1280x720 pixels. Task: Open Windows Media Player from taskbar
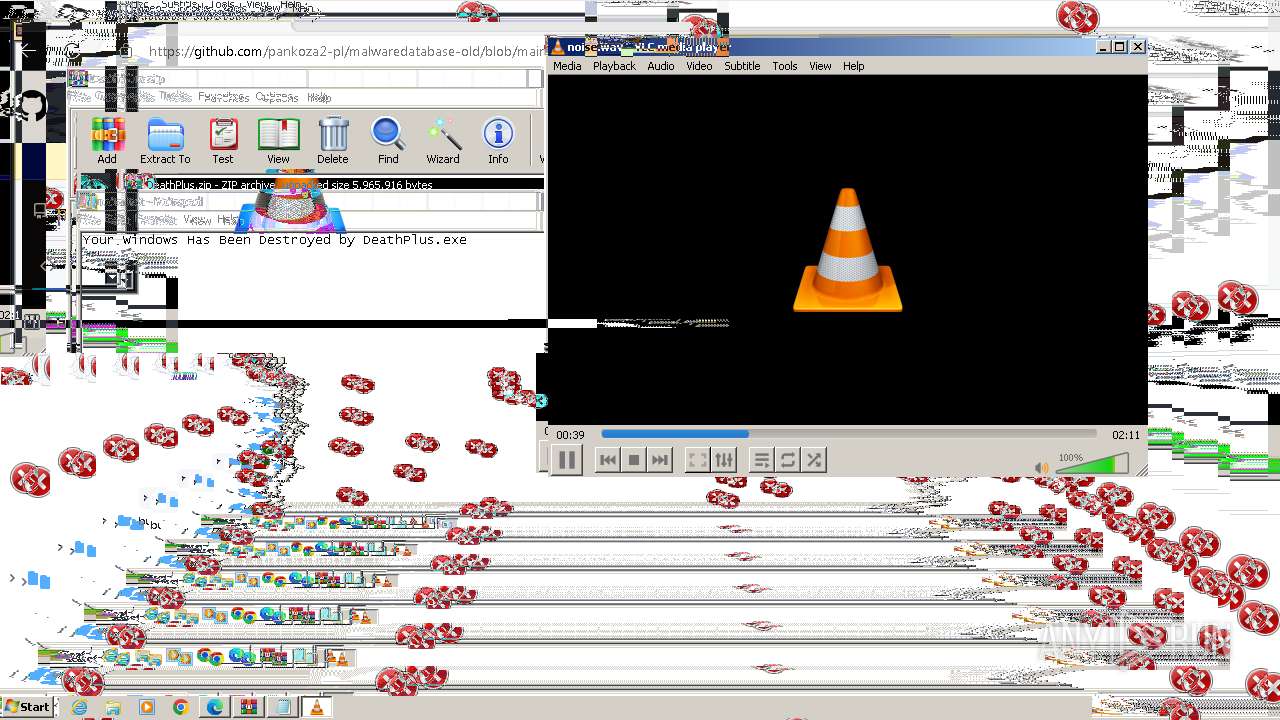coord(147,707)
